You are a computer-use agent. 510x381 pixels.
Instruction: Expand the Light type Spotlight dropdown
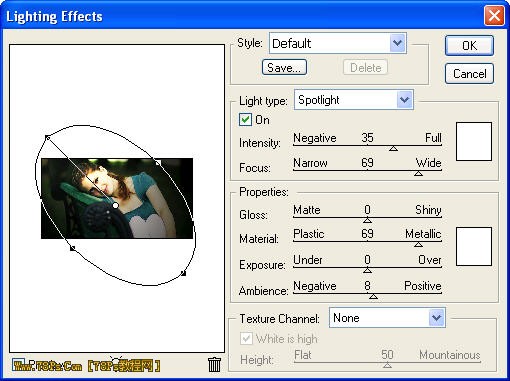[x=354, y=99]
